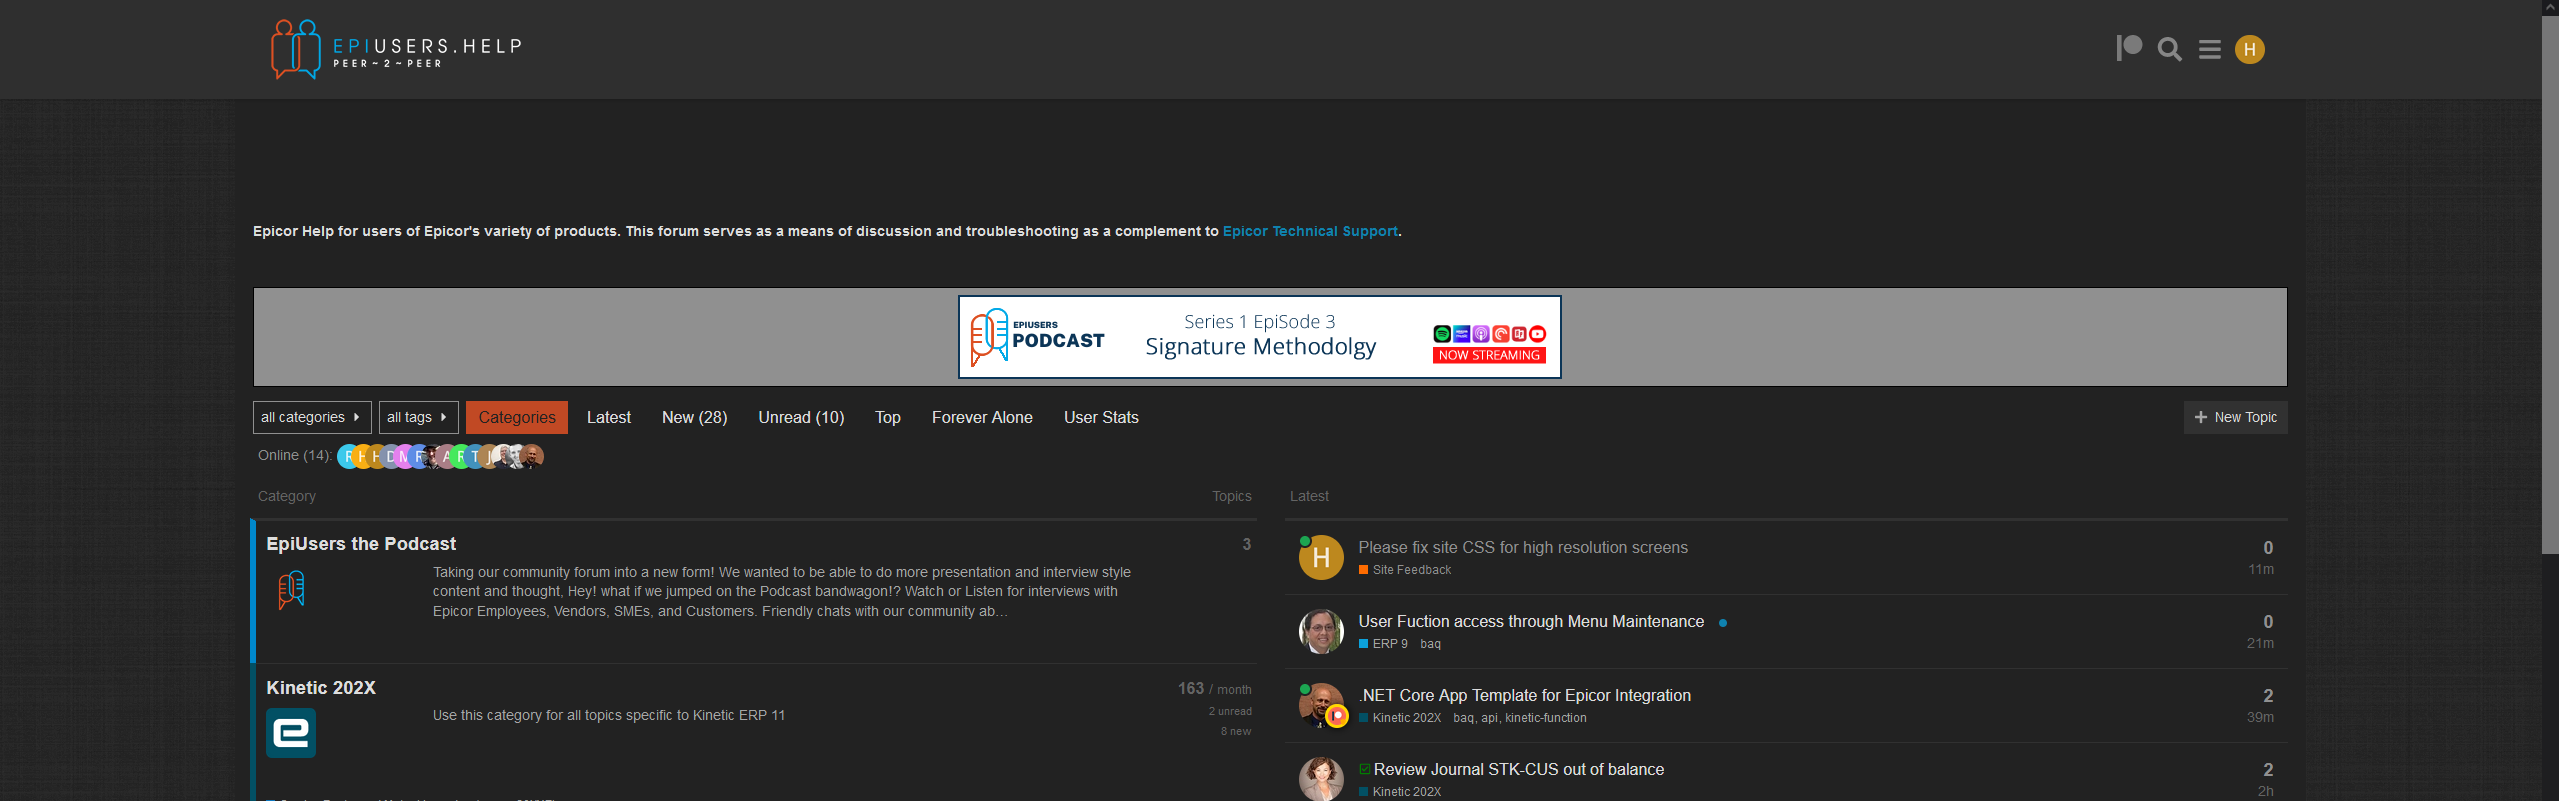Screen dimensions: 2559x801
Task: Open the New (28) tab
Action: (x=695, y=417)
